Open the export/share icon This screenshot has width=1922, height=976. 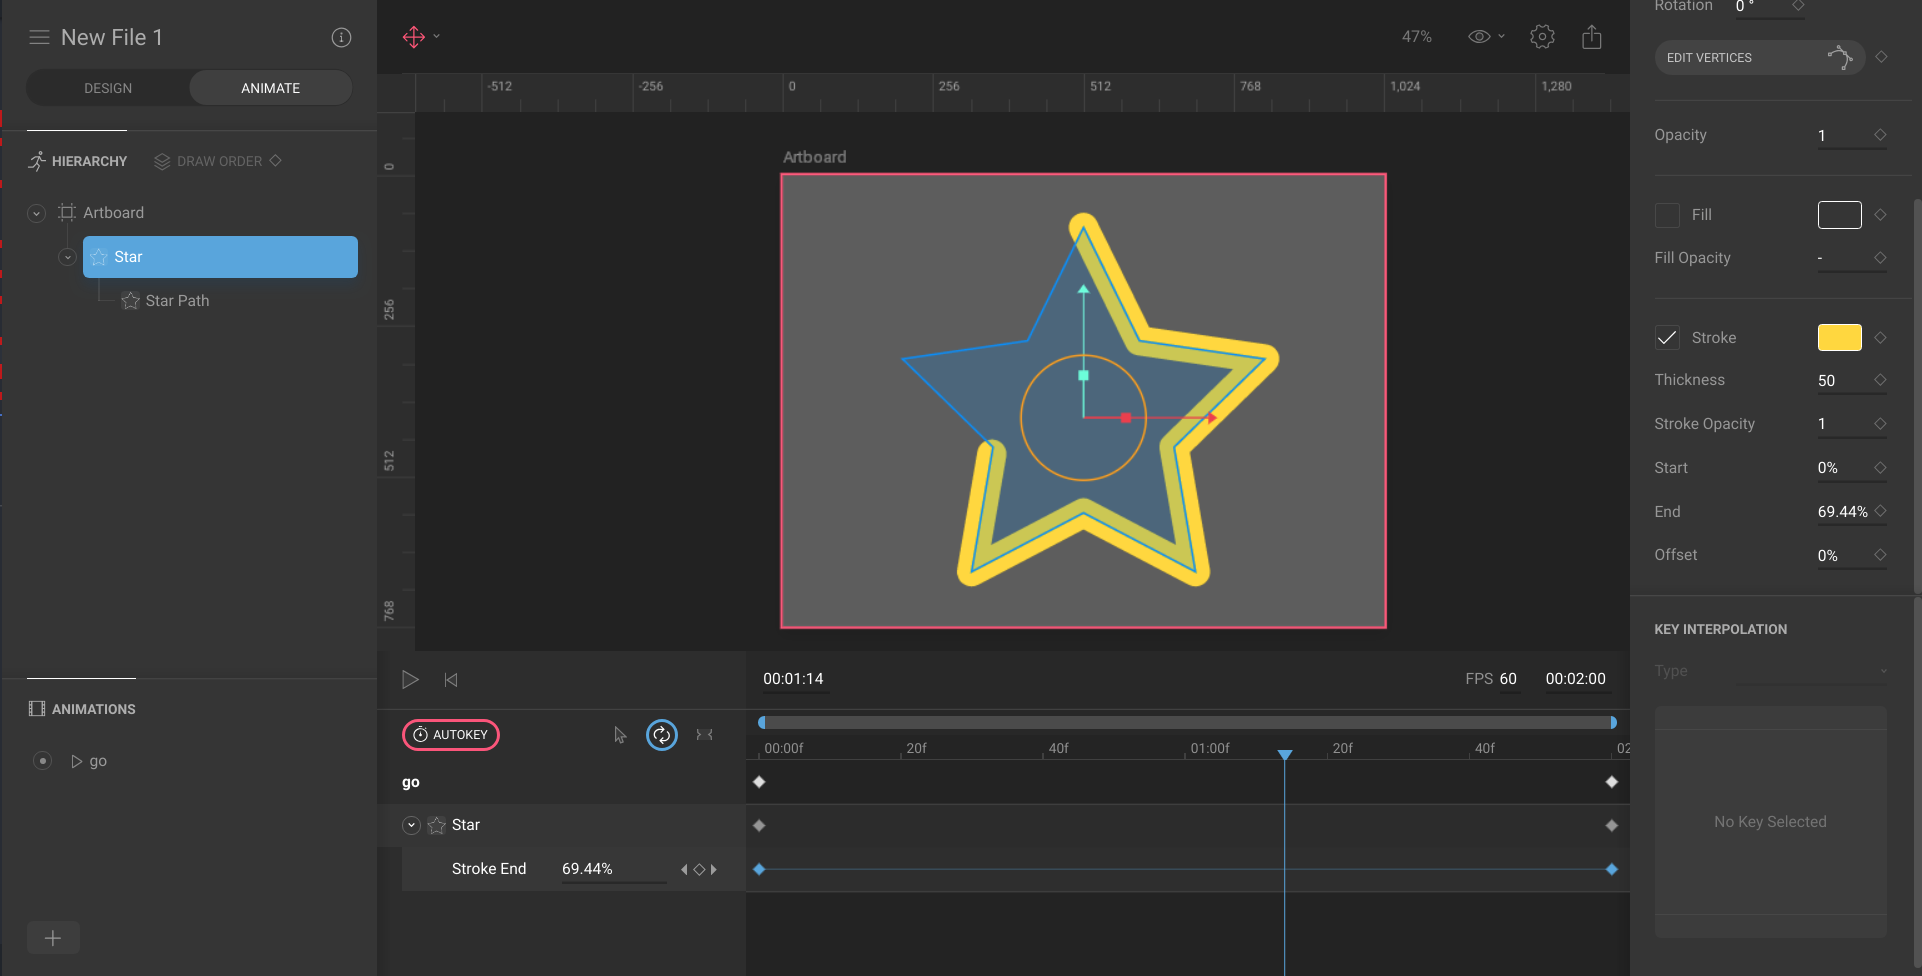point(1591,37)
